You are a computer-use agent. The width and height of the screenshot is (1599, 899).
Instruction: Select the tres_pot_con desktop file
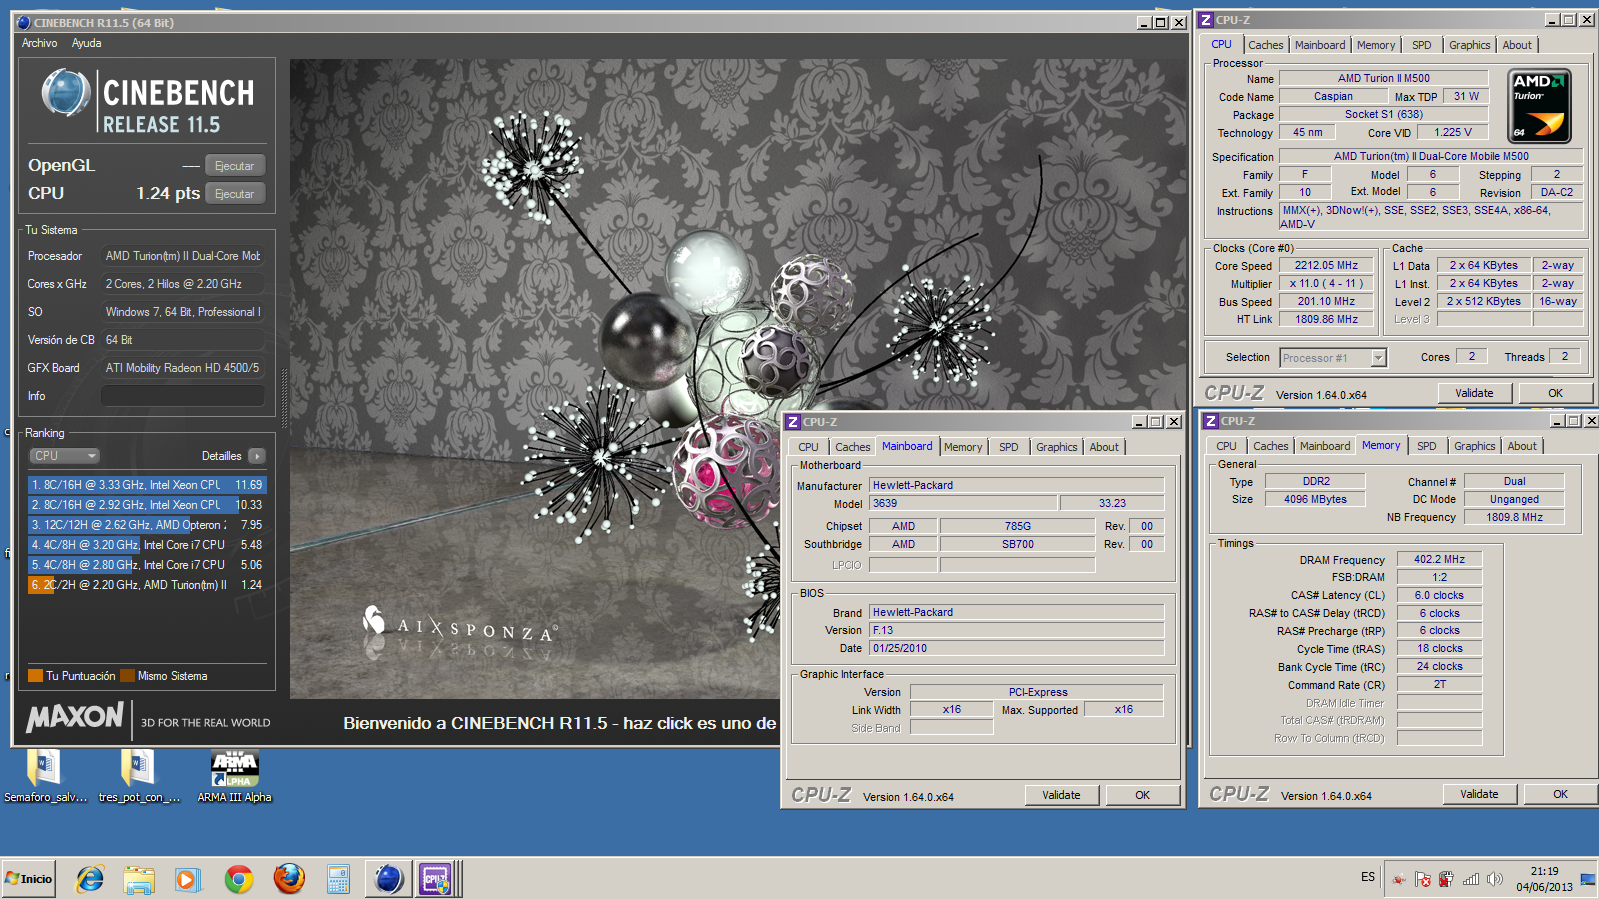point(139,777)
